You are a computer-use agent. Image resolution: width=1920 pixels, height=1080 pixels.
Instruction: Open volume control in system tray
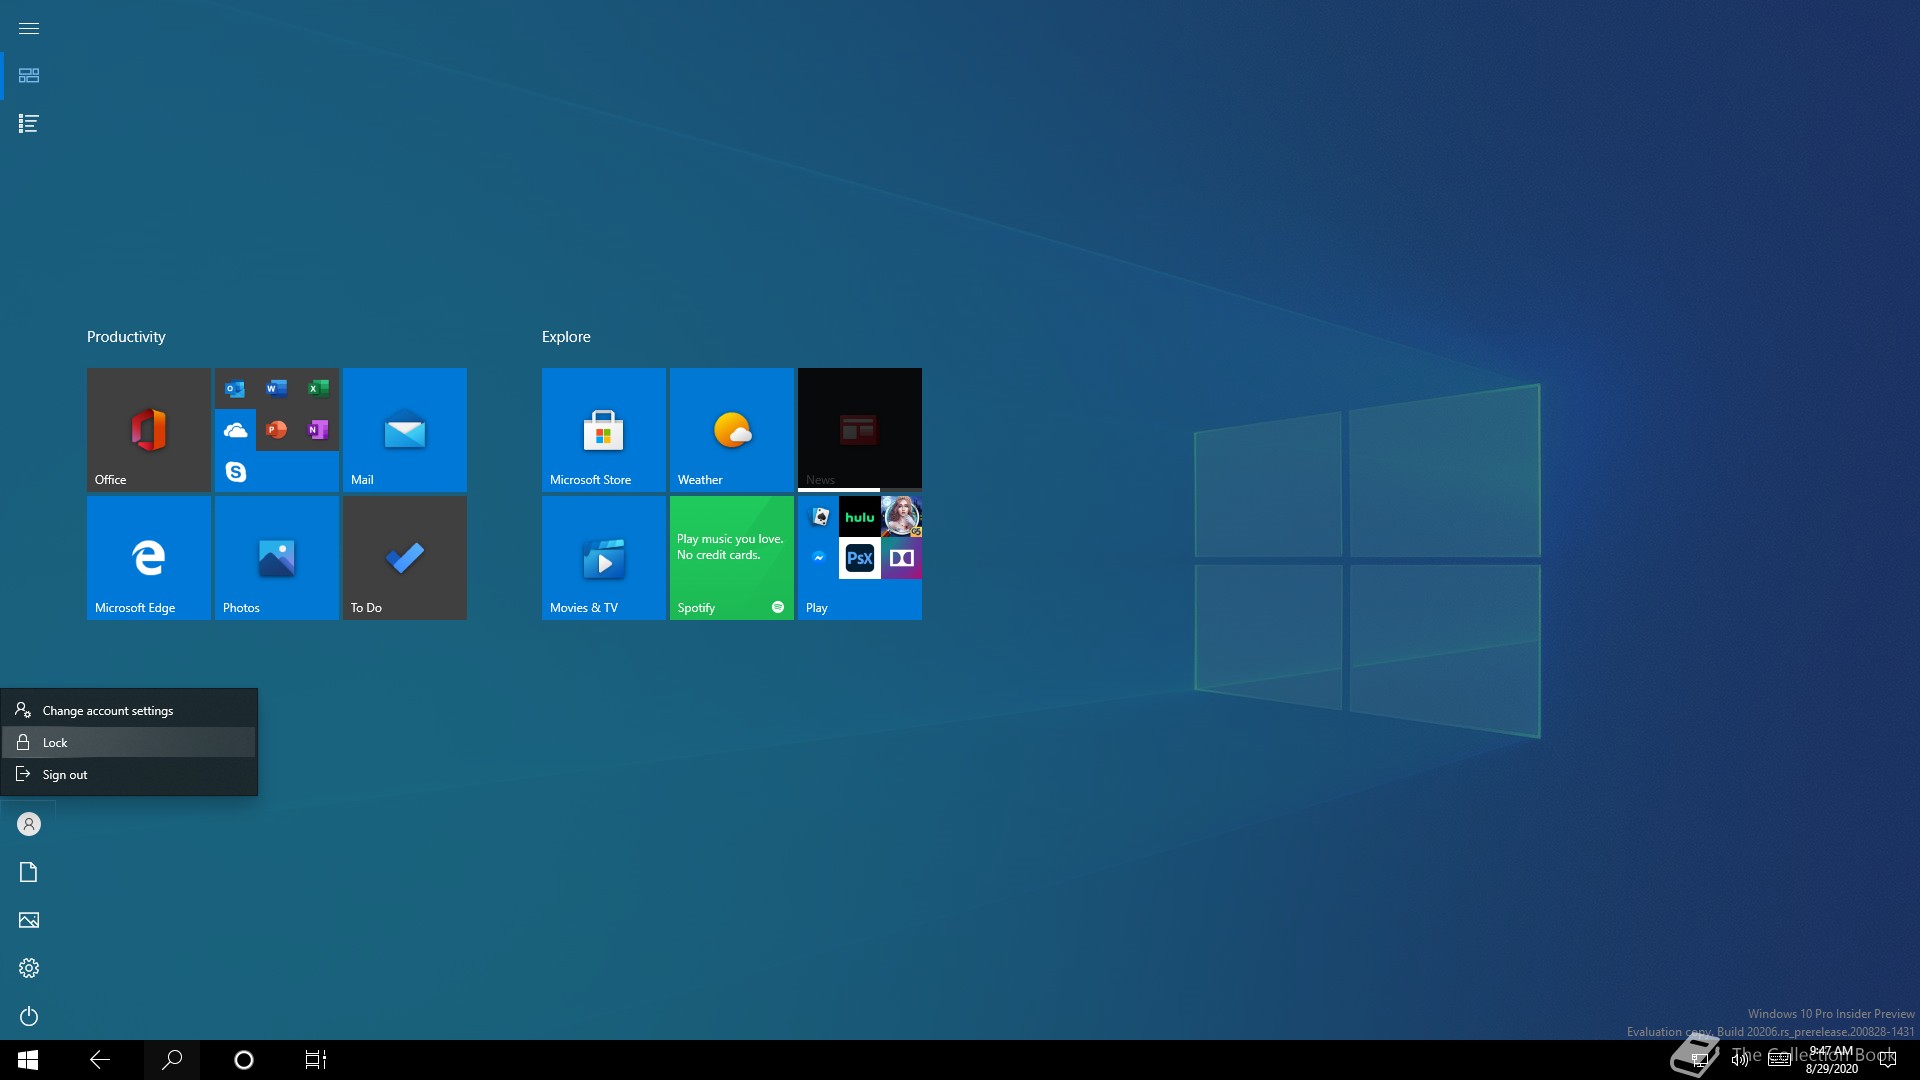pyautogui.click(x=1740, y=1060)
